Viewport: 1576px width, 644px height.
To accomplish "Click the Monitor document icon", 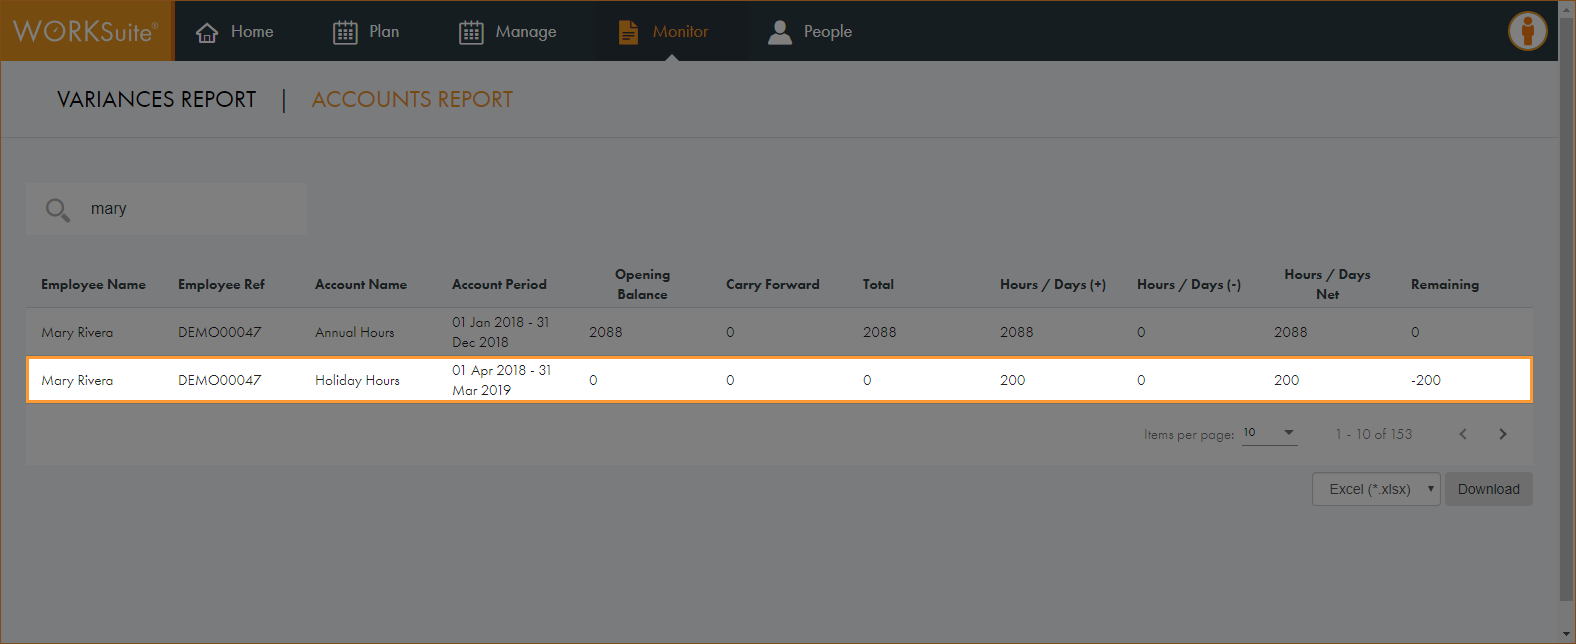I will pyautogui.click(x=628, y=32).
